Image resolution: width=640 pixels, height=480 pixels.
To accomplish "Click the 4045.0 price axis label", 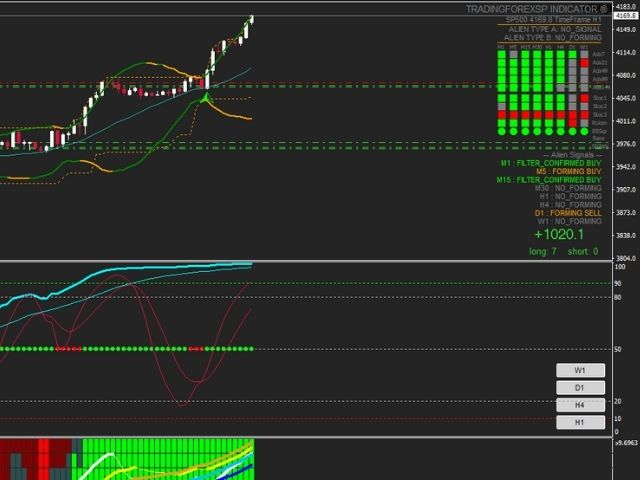I will 626,98.
